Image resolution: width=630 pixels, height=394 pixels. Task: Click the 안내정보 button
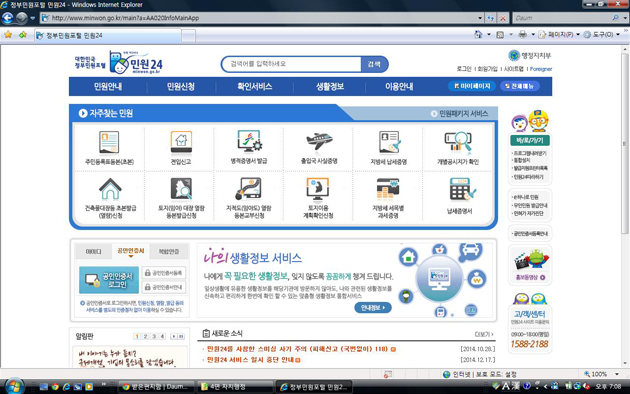click(x=373, y=308)
